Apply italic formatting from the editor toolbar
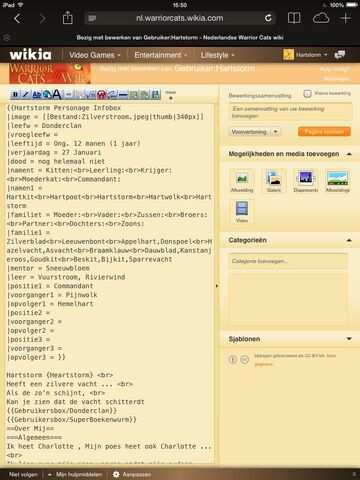Viewport: 360px width, 480px height. pyautogui.click(x=26, y=95)
